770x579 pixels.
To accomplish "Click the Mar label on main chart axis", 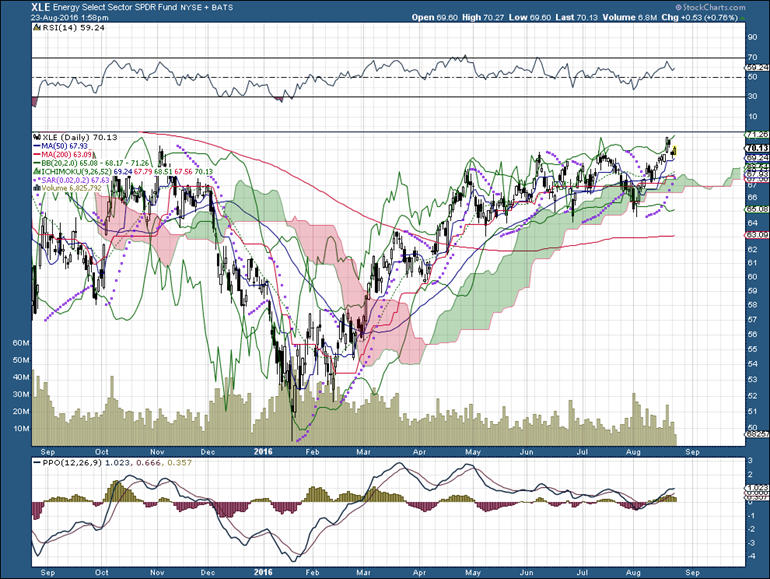I will coord(363,452).
